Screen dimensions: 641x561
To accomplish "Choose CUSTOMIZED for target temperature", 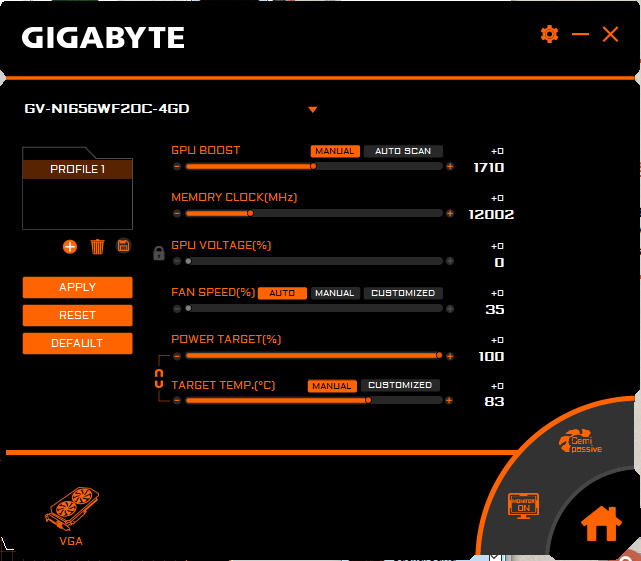I will click(x=399, y=385).
